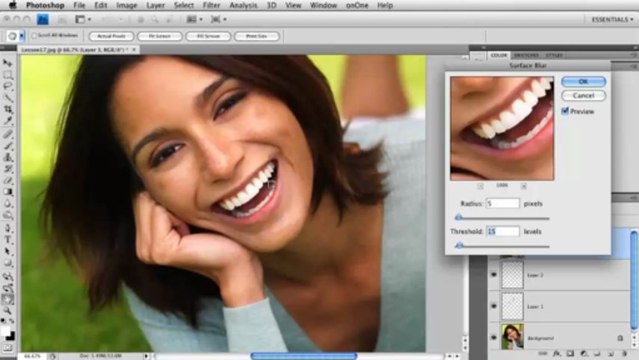Screen dimensions: 639x360
Task: Open the Photoshop application menu
Action: (x=45, y=5)
